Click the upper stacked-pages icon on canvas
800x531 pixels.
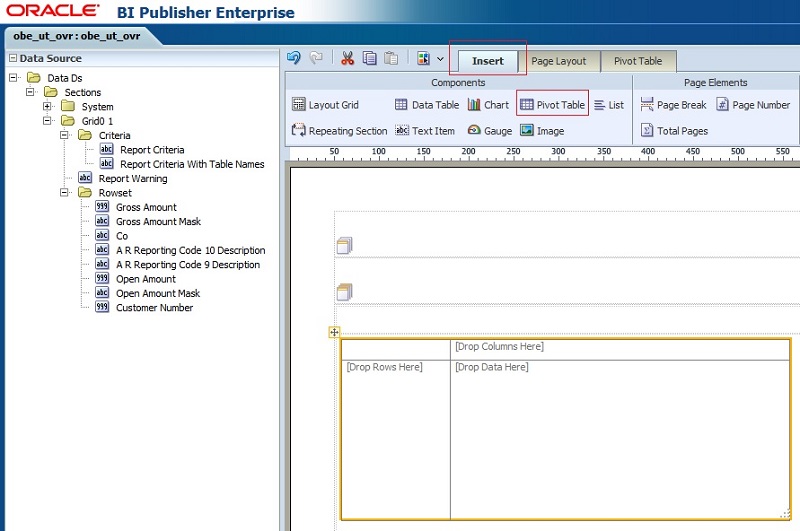coord(344,245)
